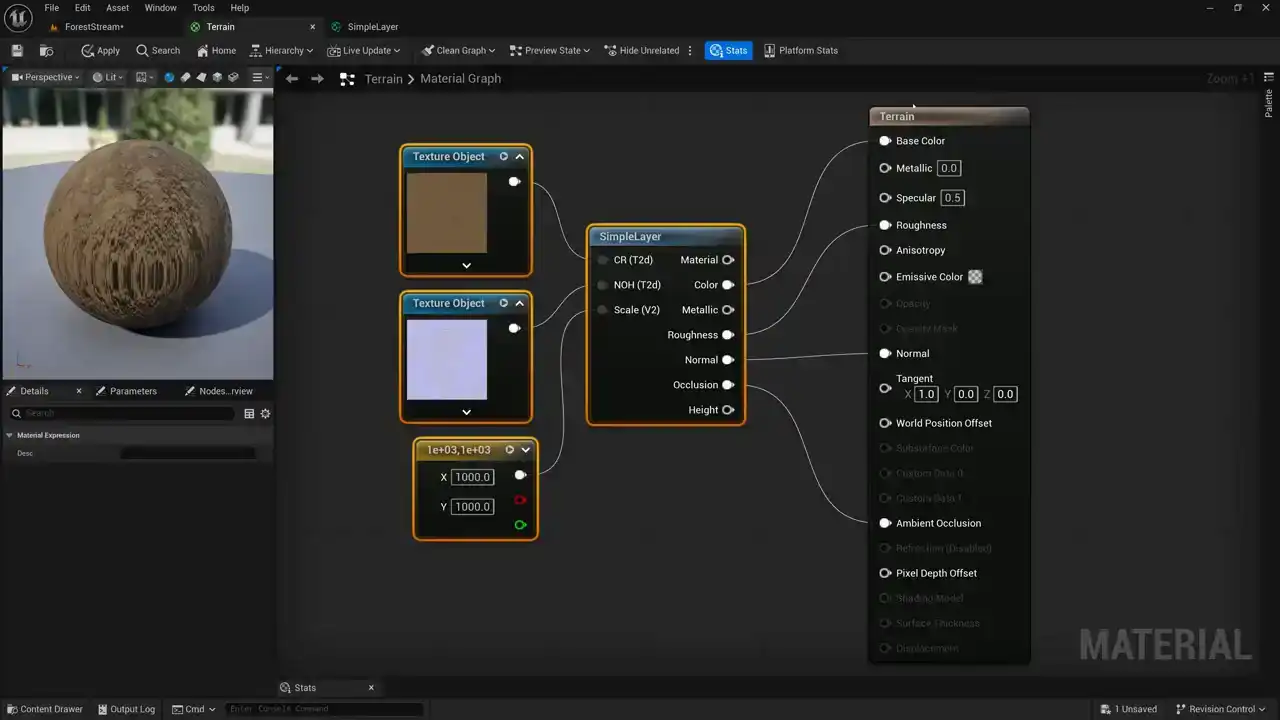
Task: Click the Browse to asset icon
Action: pyautogui.click(x=46, y=50)
